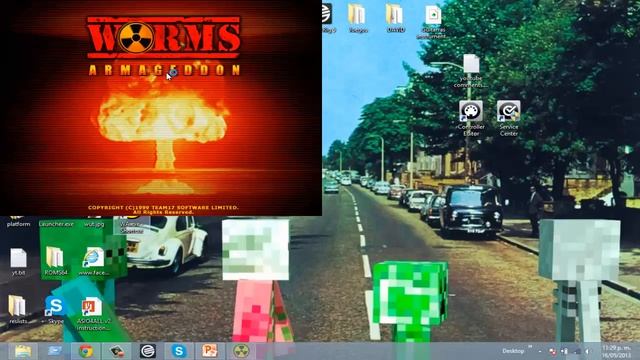Open the striped-circle desktop shortcut beside the game window

pos(328,17)
